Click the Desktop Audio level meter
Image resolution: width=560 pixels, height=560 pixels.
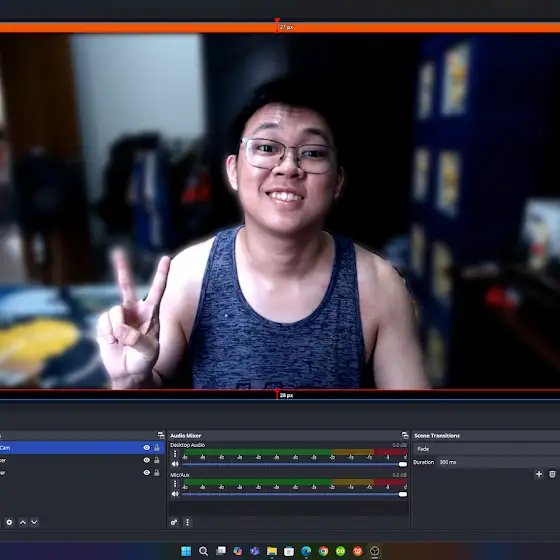tap(295, 452)
